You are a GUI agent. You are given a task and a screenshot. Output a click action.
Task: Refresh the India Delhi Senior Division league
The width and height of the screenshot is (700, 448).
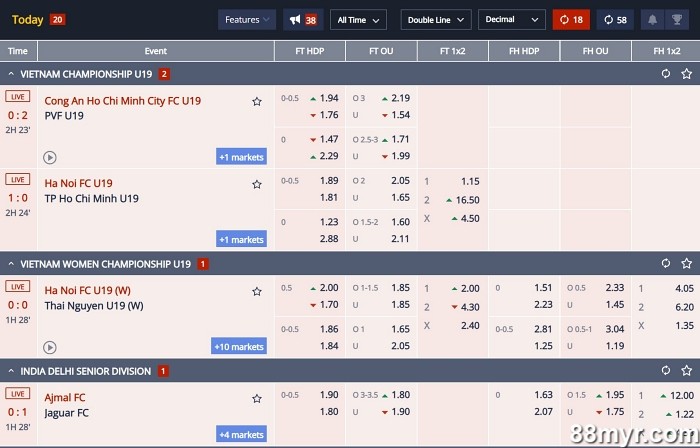click(x=666, y=370)
